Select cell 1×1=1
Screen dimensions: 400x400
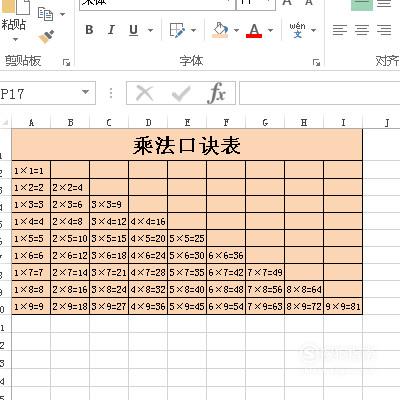[x=31, y=170]
